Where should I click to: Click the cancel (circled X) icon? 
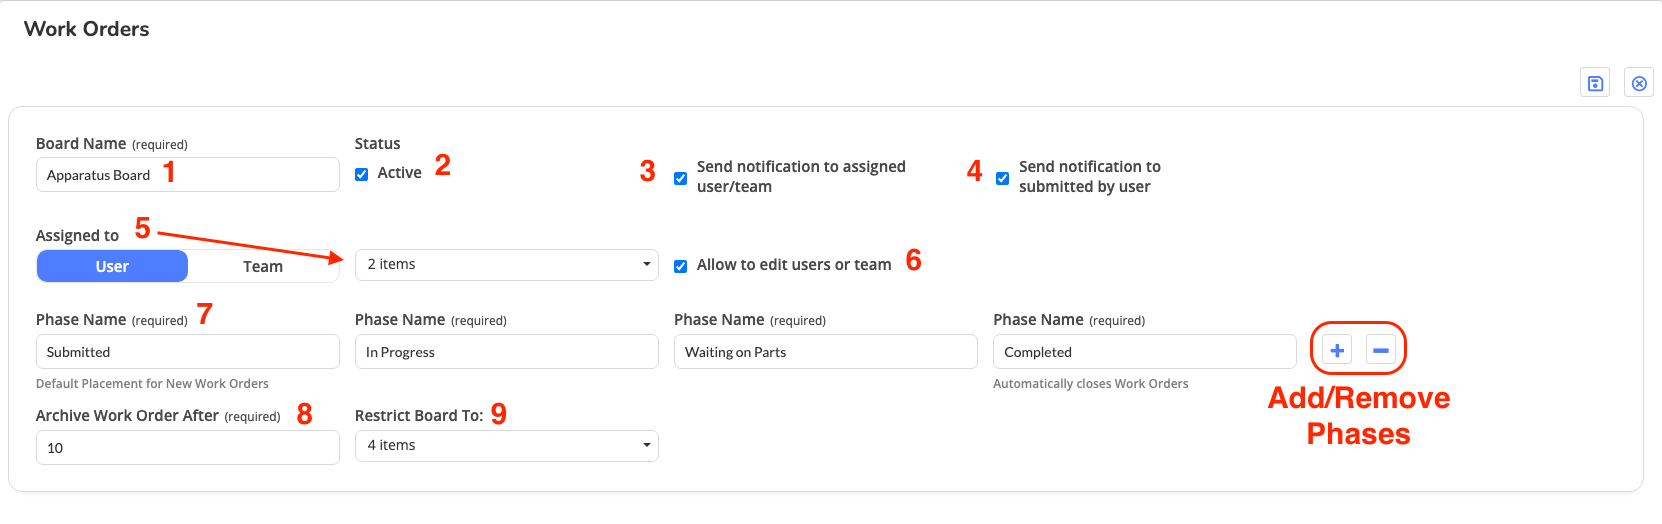pyautogui.click(x=1639, y=83)
